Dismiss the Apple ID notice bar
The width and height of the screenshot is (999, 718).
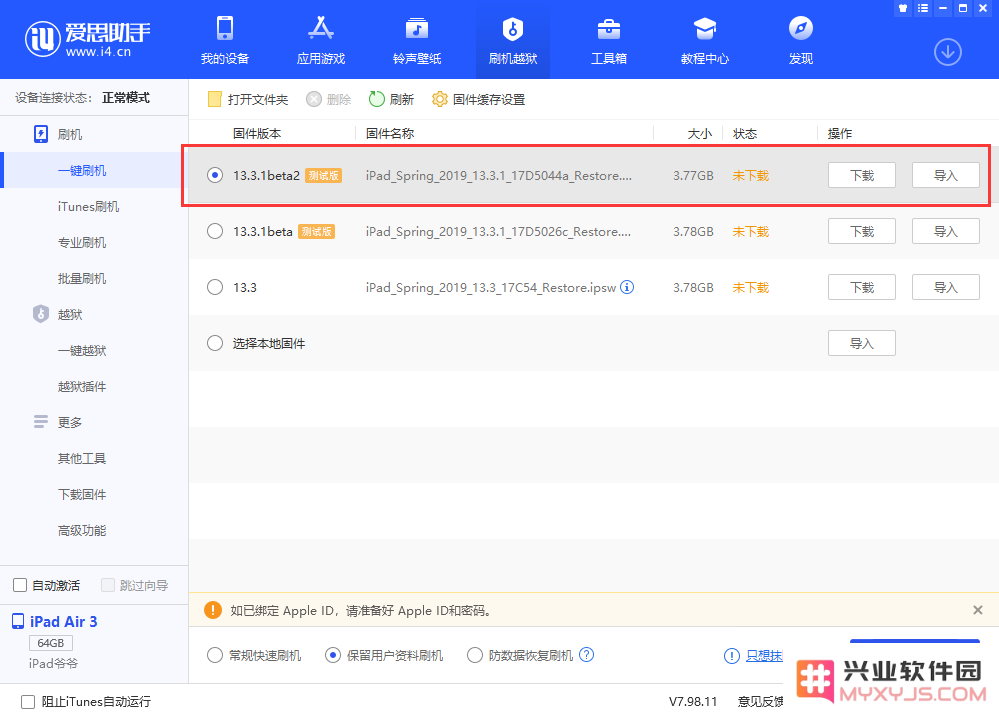pos(977,610)
